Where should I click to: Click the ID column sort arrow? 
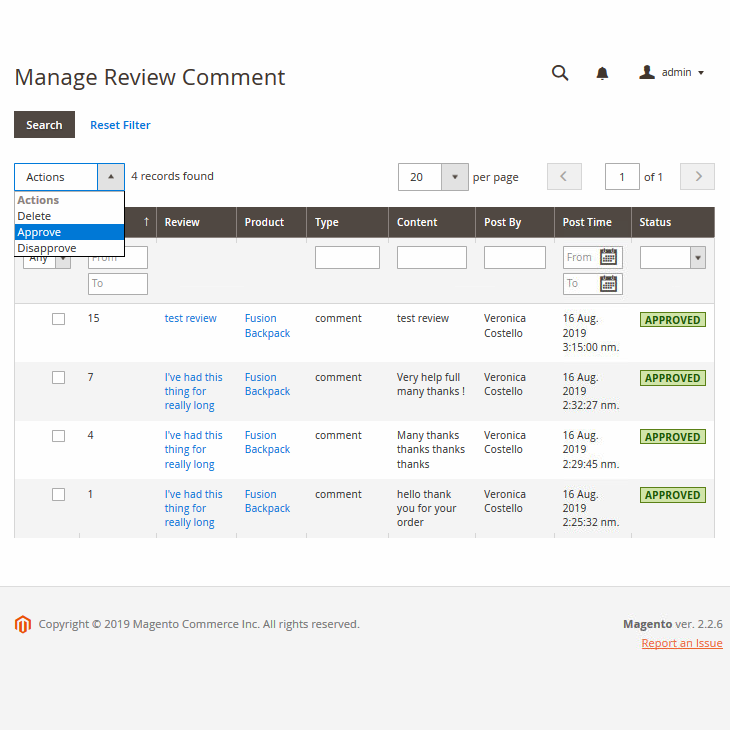146,222
